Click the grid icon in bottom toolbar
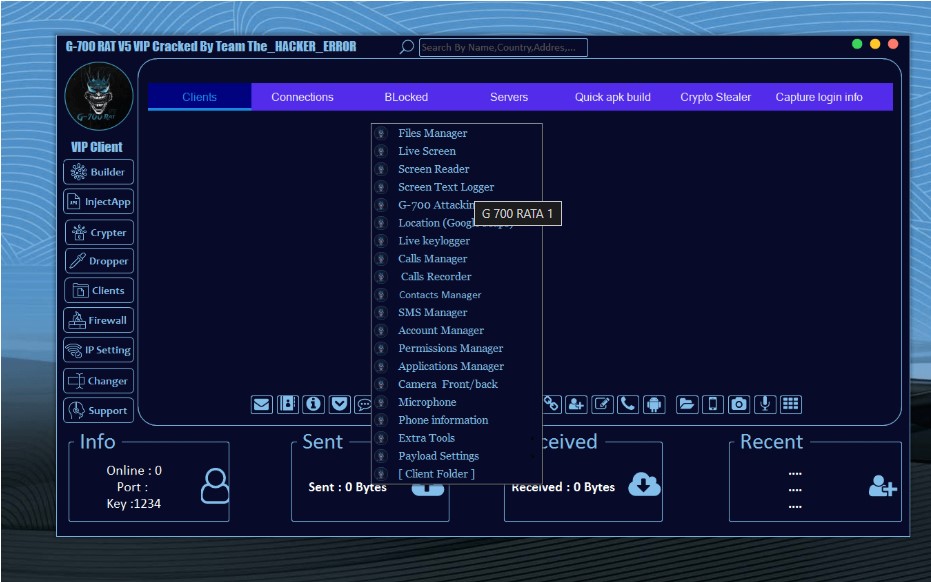This screenshot has width=931, height=582. point(791,404)
